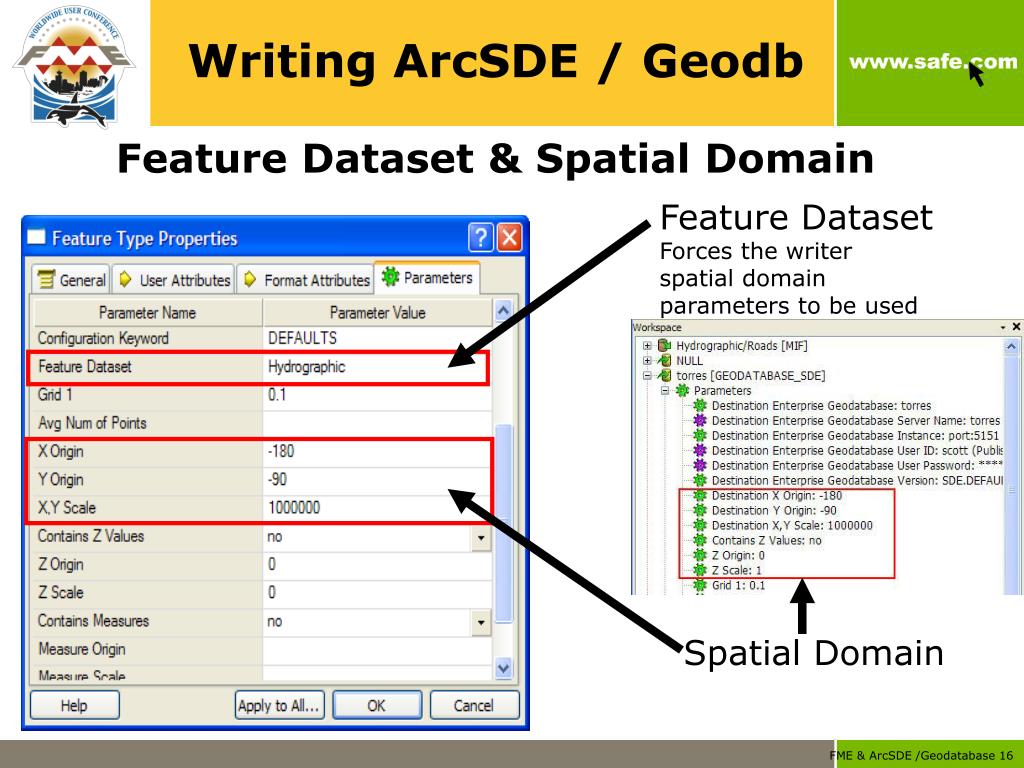The width and height of the screenshot is (1024, 768).
Task: Click the User Attributes tab arrow icon
Action: point(125,280)
